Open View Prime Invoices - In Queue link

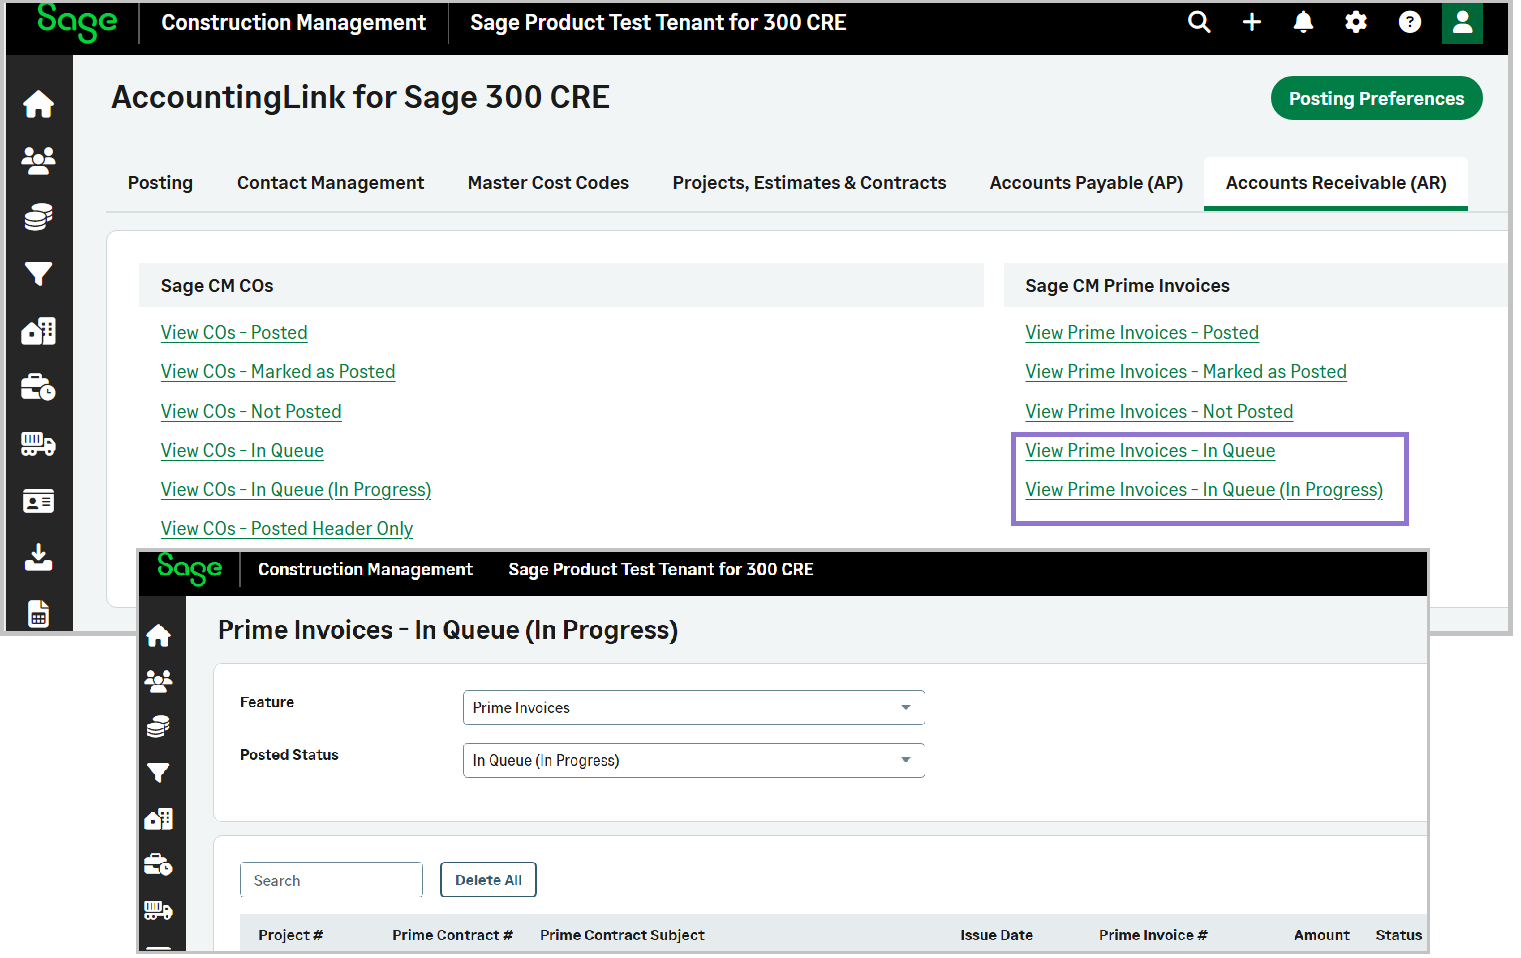pyautogui.click(x=1150, y=451)
